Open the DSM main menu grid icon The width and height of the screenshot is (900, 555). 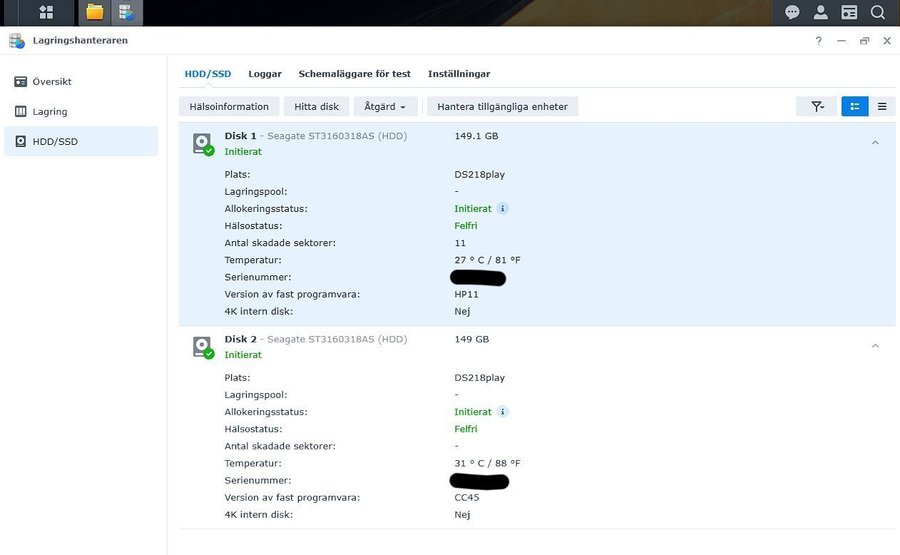point(46,12)
